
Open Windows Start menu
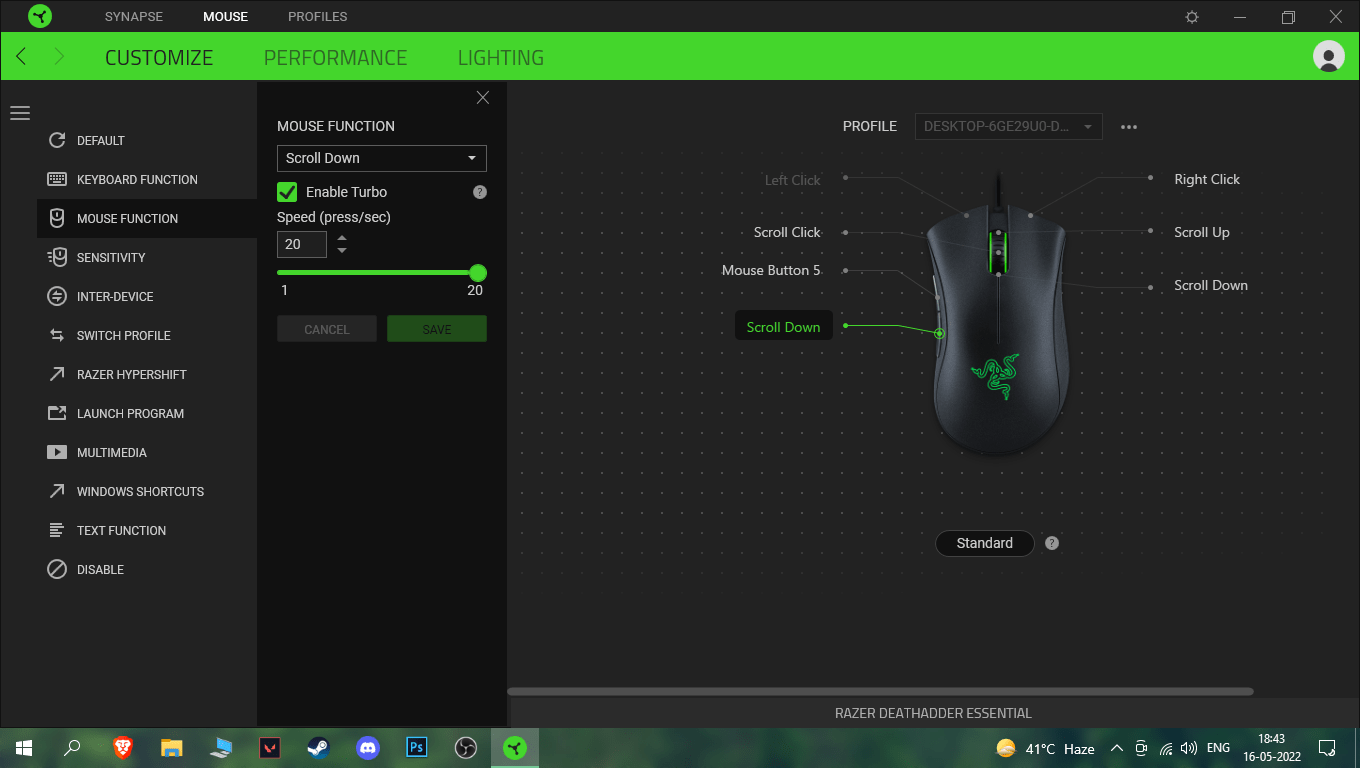point(24,748)
